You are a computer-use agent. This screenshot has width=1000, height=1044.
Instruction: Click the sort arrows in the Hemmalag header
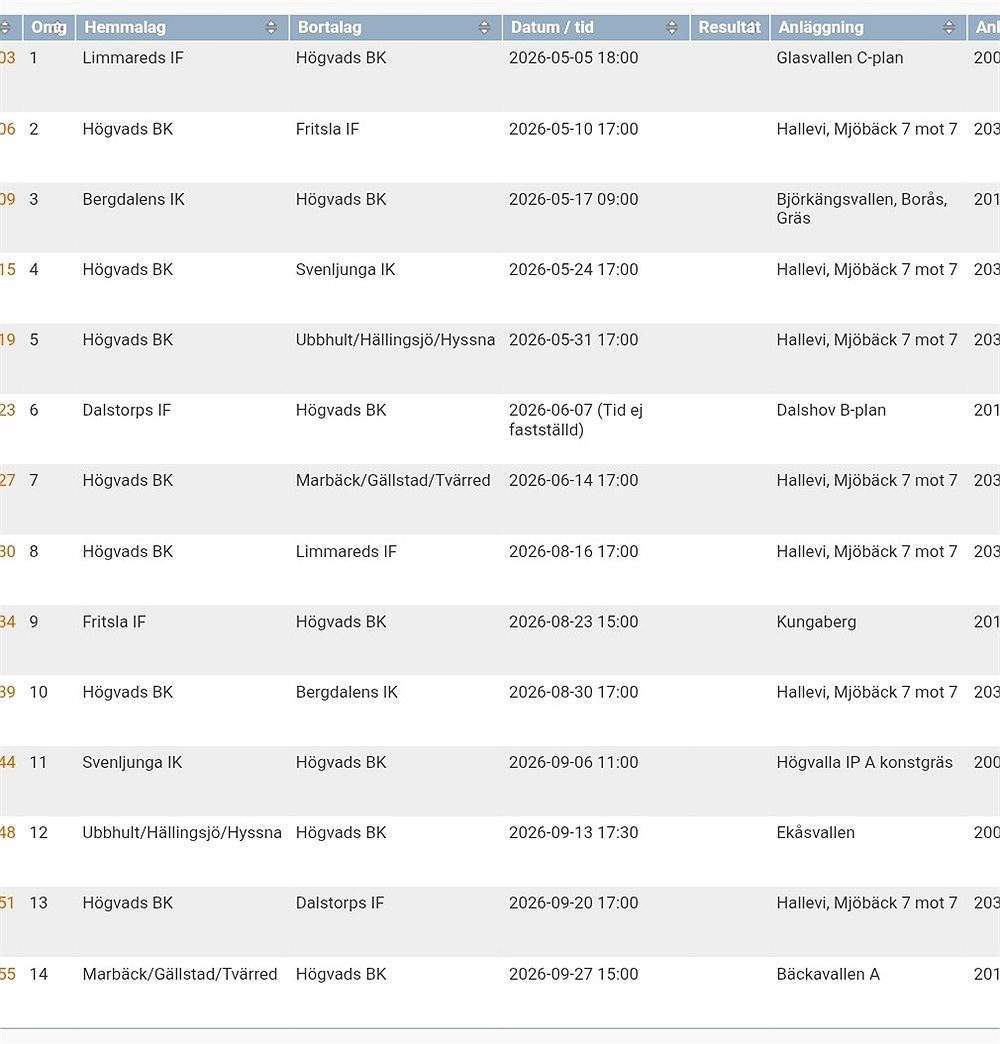(270, 28)
